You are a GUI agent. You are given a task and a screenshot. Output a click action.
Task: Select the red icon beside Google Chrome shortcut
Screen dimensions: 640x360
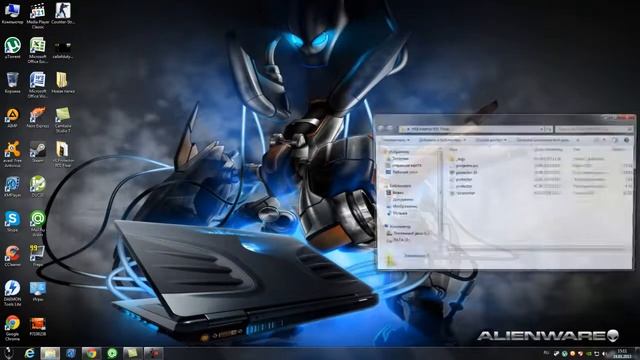point(38,326)
